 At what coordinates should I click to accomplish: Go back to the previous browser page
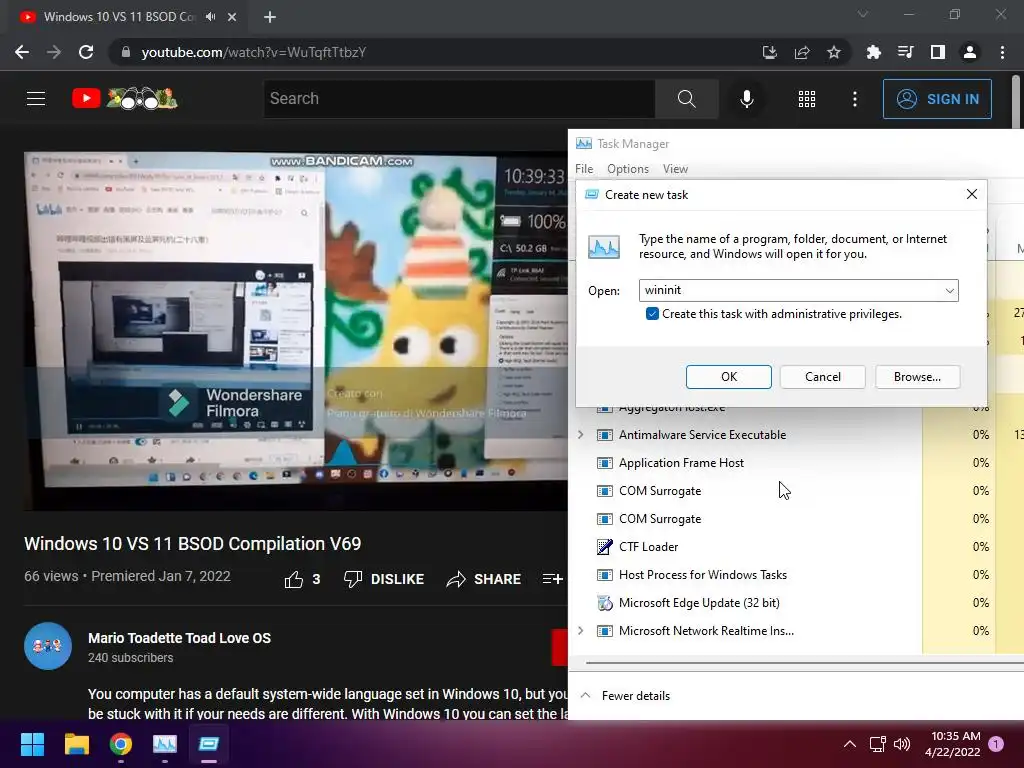point(22,52)
